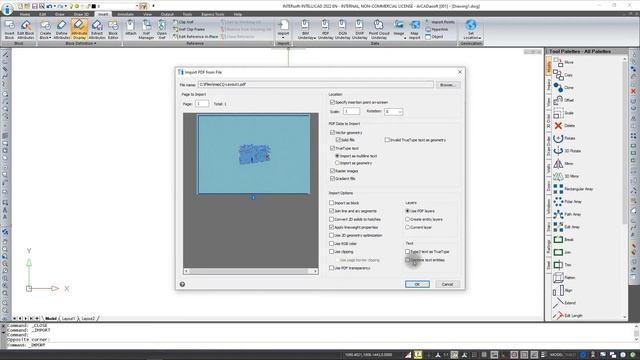Screen dimensions: 640x360
Task: Enable Use PDF transparency
Action: click(331, 268)
